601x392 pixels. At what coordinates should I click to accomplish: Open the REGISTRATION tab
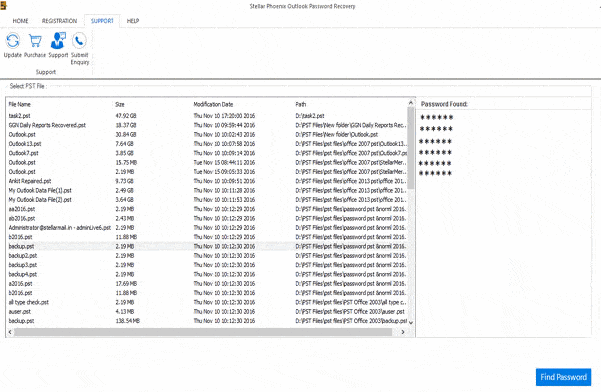59,21
